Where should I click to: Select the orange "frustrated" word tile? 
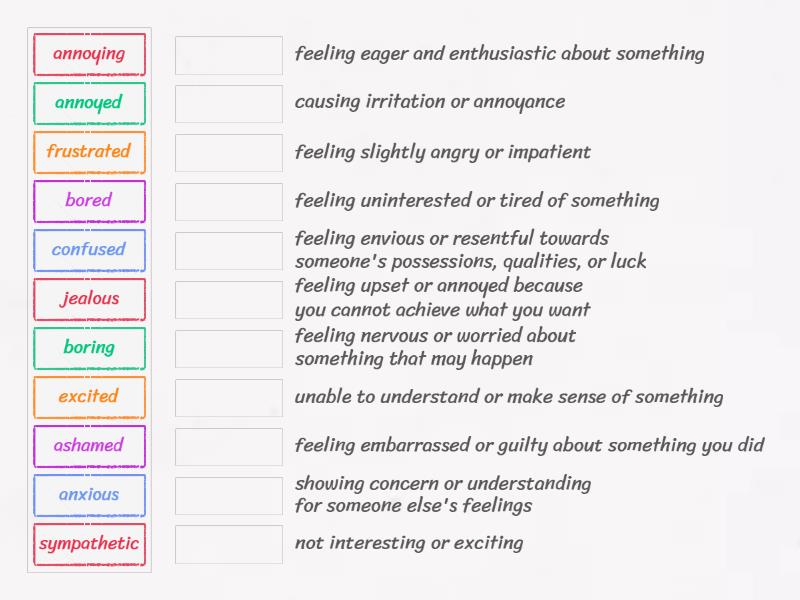coord(89,152)
